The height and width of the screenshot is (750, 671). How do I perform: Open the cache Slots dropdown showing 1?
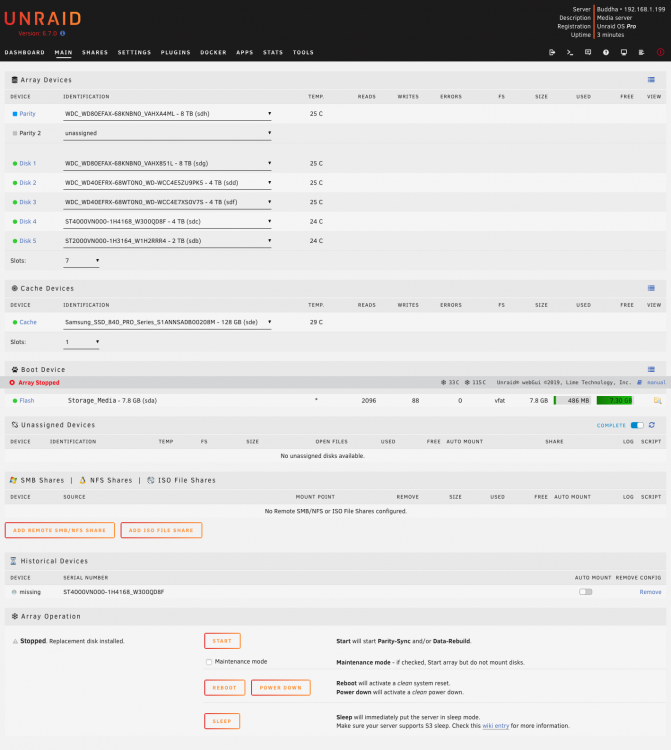pyautogui.click(x=81, y=342)
